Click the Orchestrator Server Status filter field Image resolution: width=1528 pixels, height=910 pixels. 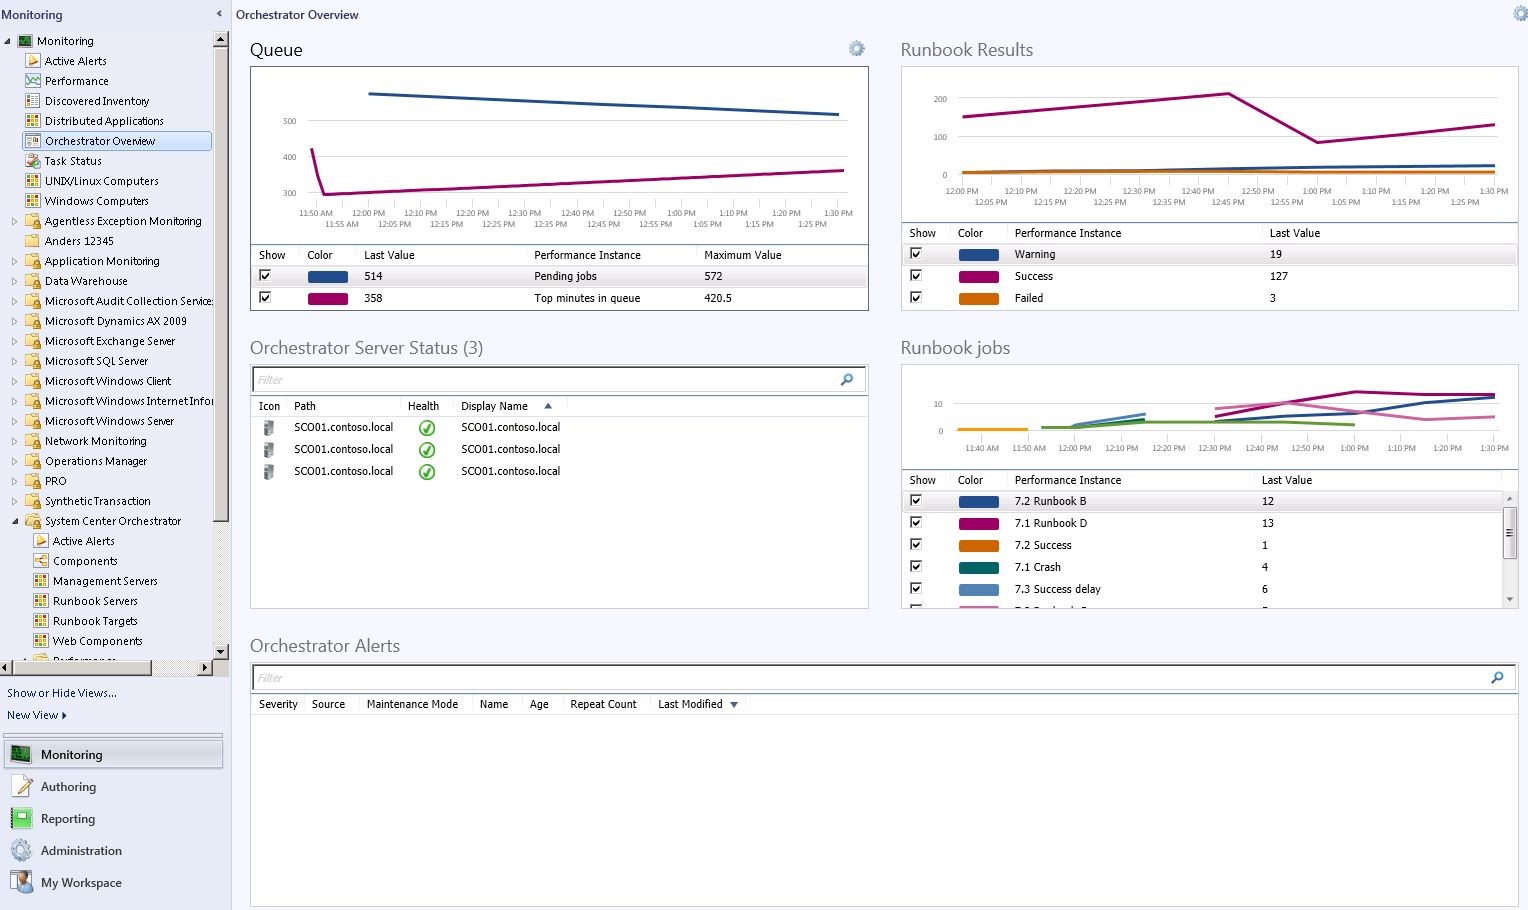545,380
